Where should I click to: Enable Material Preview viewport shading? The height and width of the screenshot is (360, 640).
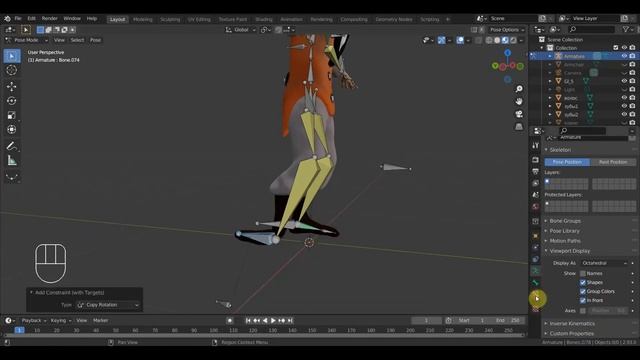click(505, 40)
